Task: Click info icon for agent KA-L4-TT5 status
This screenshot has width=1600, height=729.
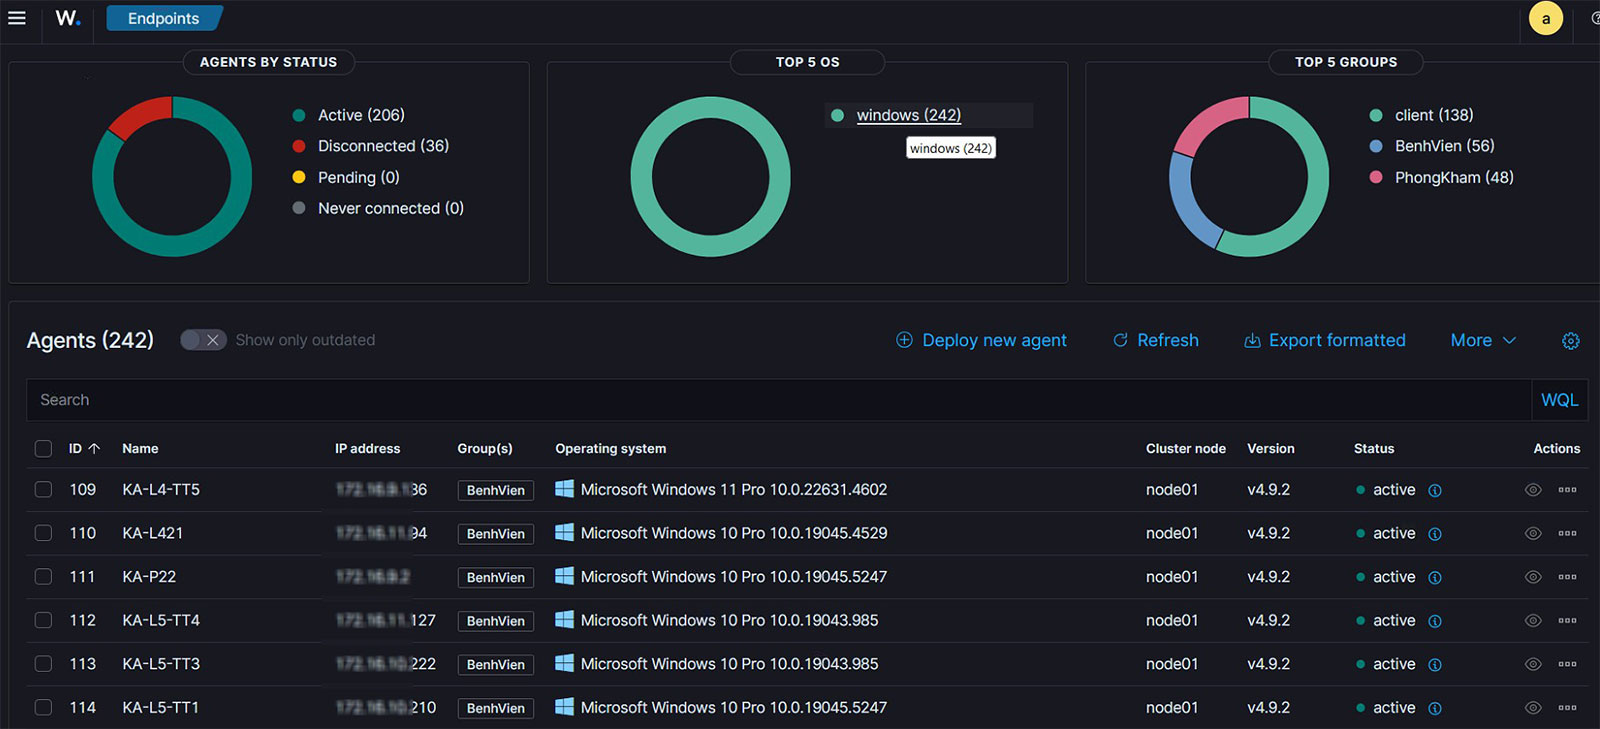Action: point(1435,490)
